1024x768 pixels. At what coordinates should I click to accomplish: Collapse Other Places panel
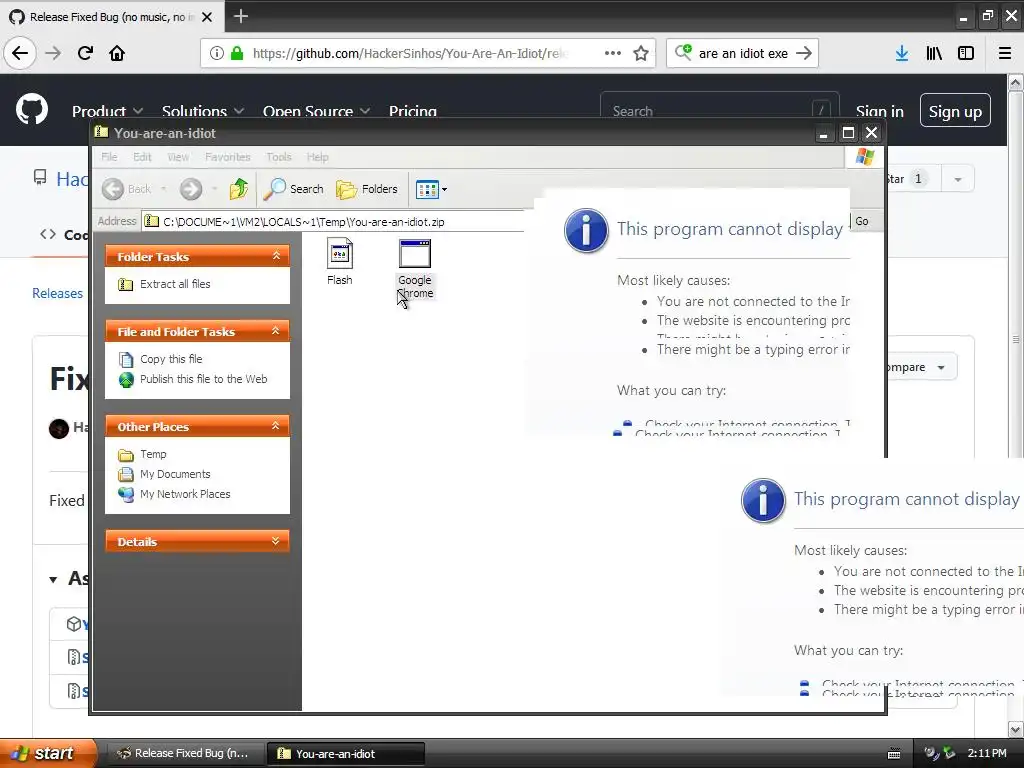[x=276, y=426]
